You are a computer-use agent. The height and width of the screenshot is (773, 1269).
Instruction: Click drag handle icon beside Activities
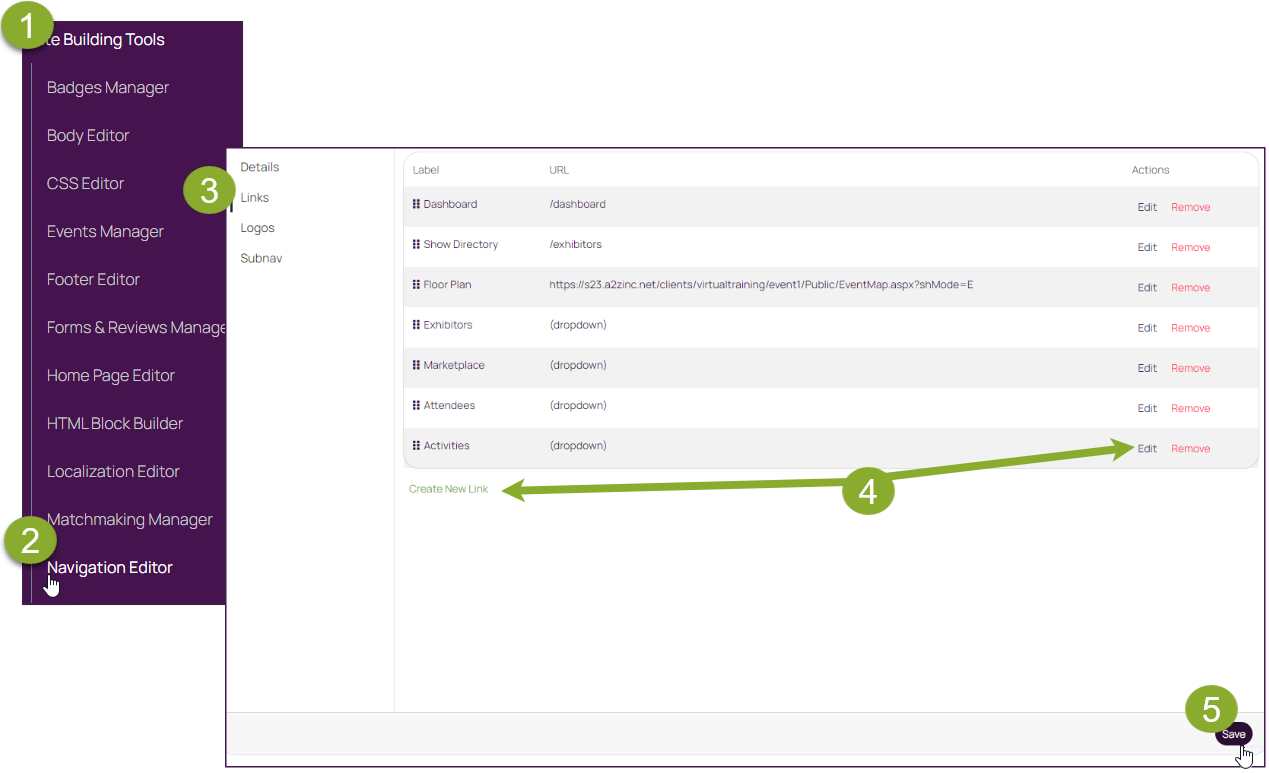[416, 445]
